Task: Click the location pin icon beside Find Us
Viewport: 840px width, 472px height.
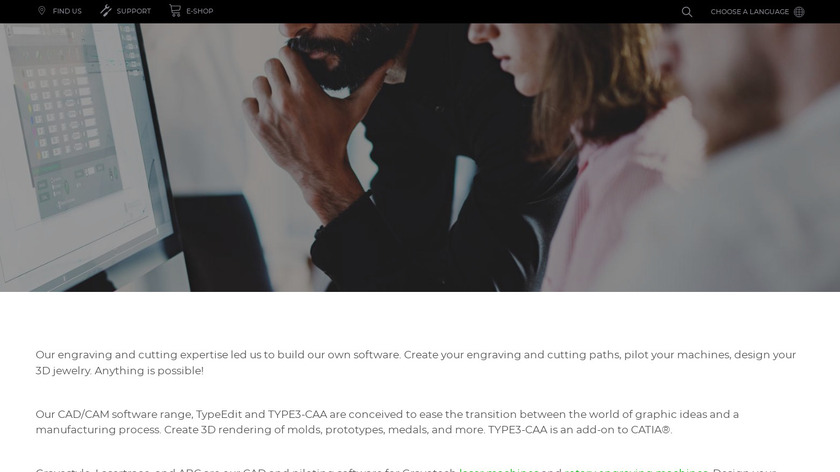Action: point(42,11)
